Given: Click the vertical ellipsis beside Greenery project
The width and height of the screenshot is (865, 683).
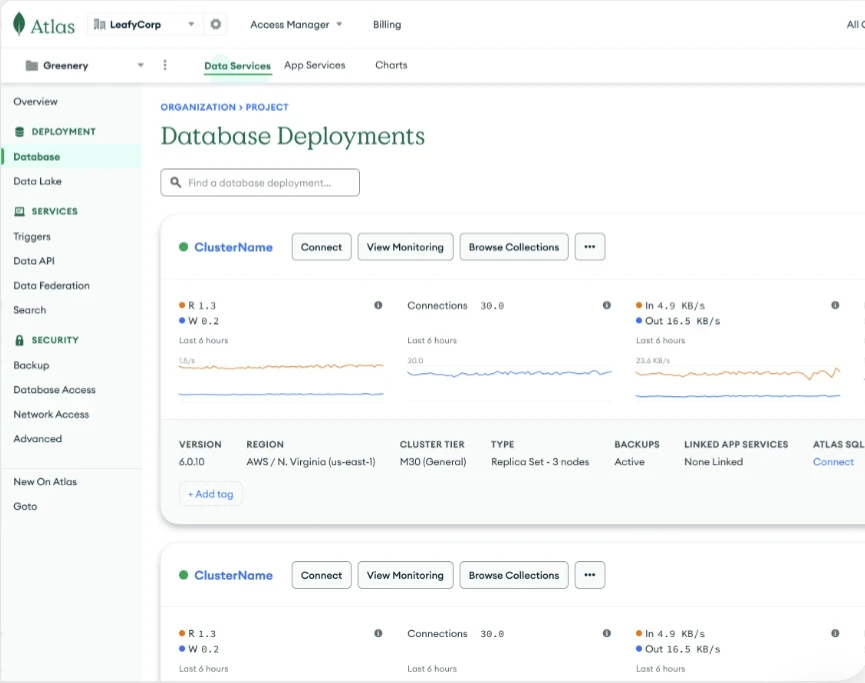Looking at the screenshot, I should click(x=165, y=65).
